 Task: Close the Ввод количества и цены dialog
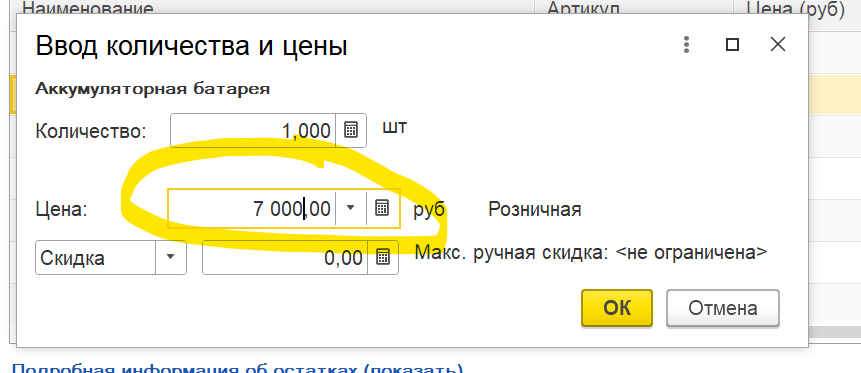tap(778, 45)
